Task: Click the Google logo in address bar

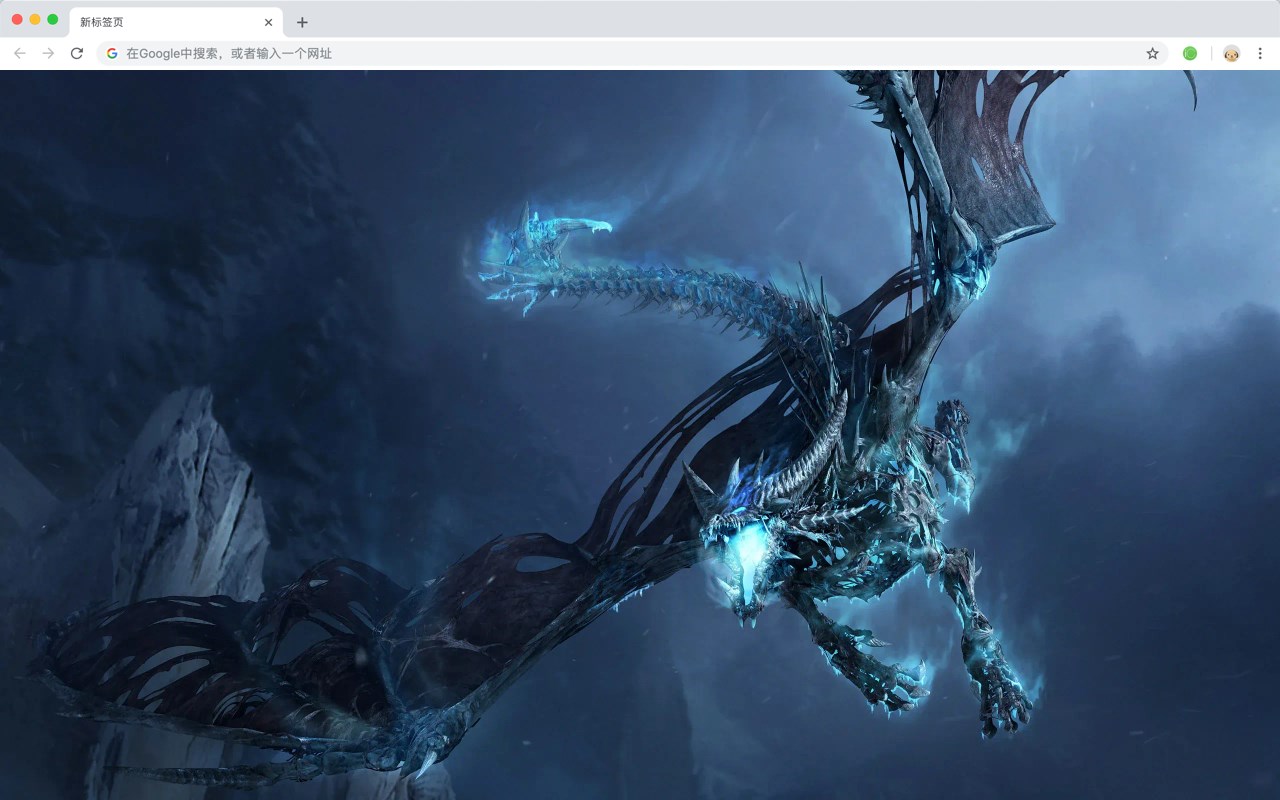Action: (112, 53)
